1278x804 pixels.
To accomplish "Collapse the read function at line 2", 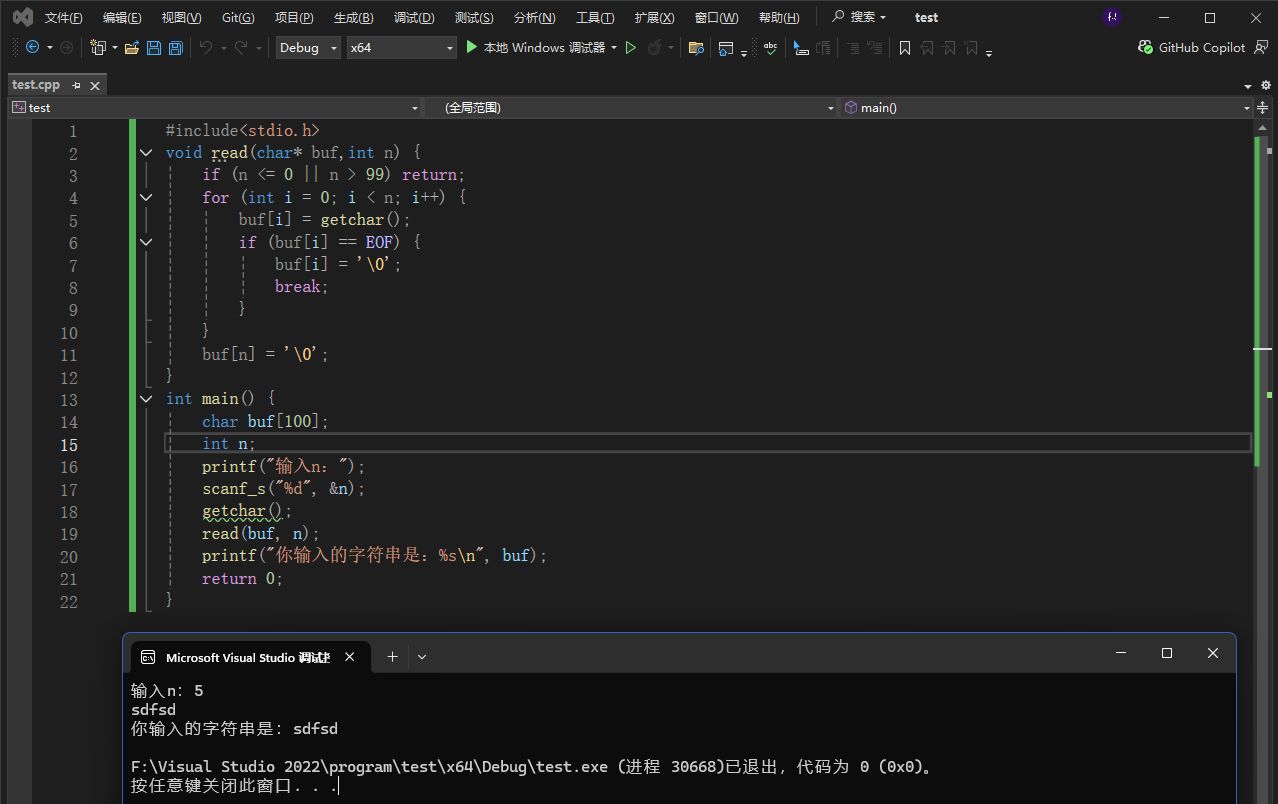I will point(147,153).
